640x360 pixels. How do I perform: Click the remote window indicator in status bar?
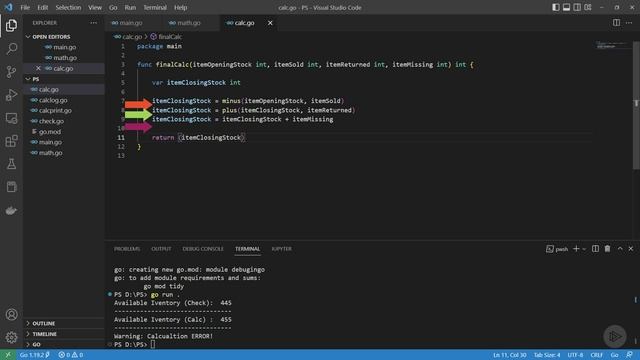coord(8,355)
